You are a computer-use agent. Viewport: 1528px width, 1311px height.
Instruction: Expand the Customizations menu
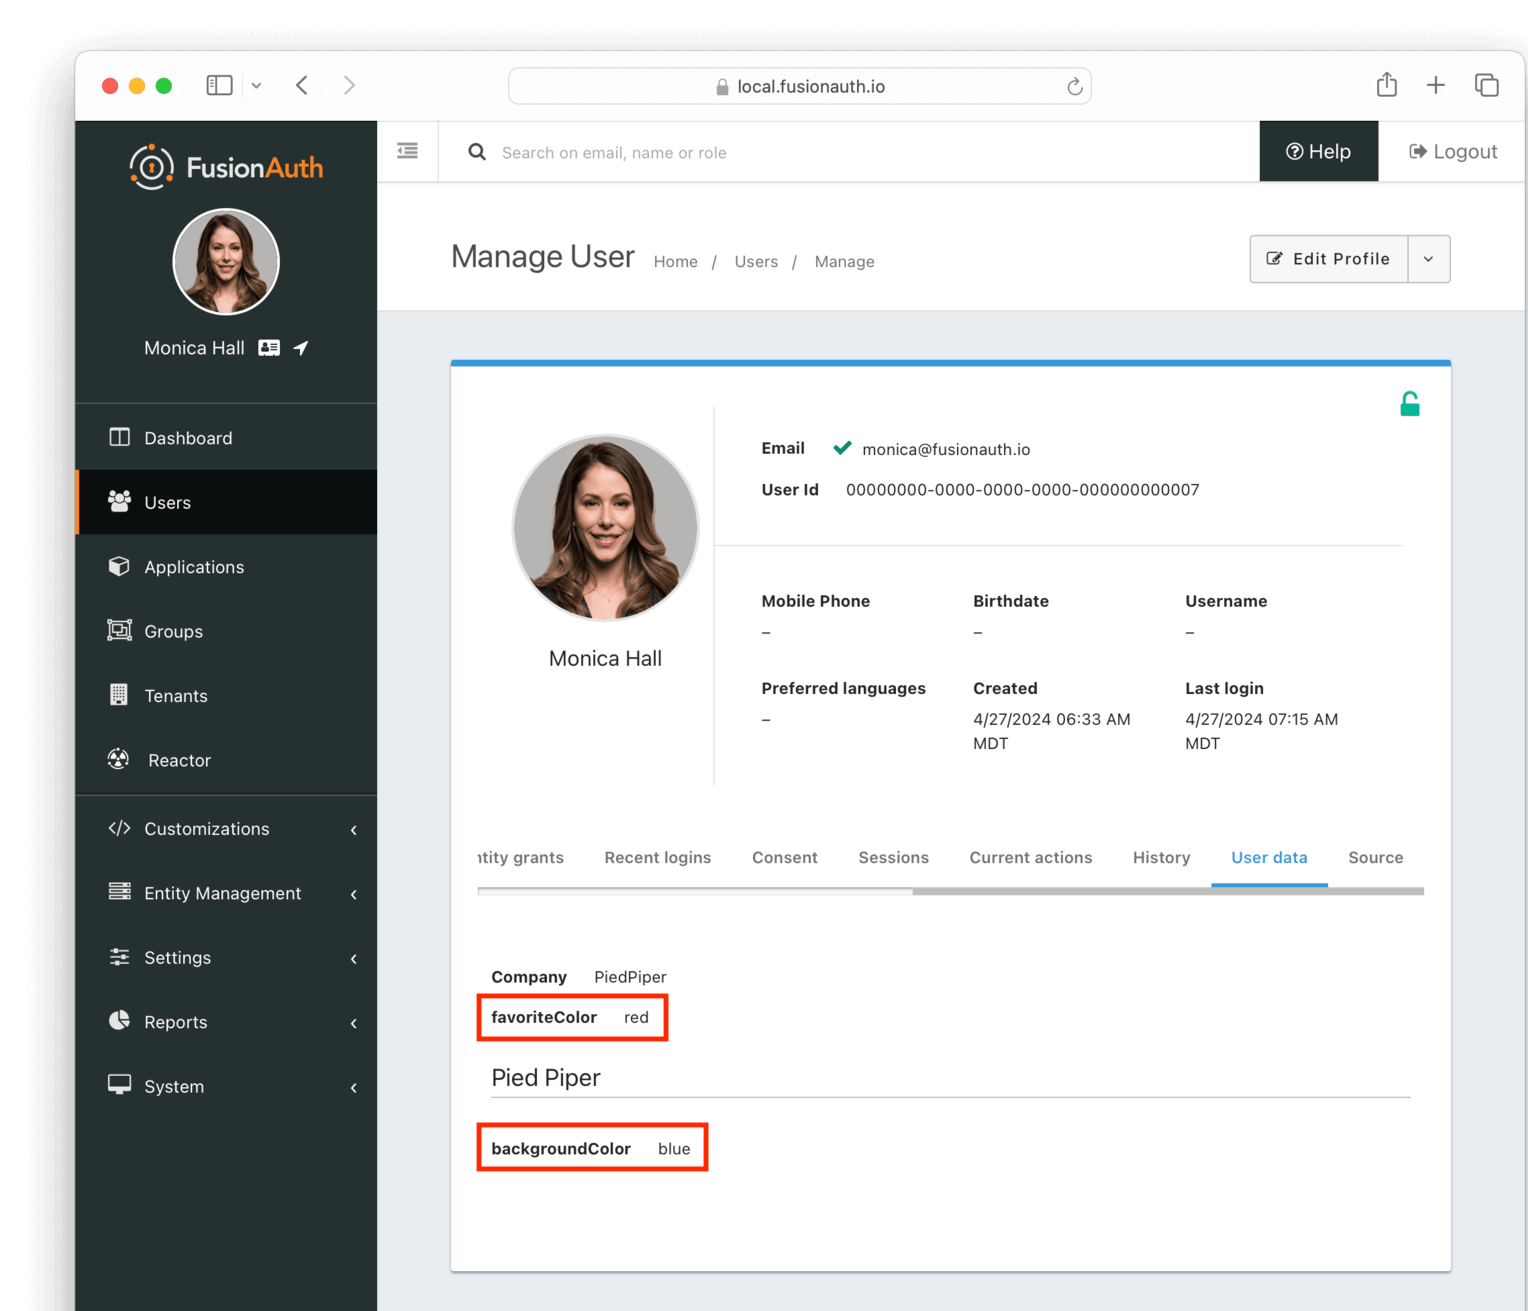tap(206, 828)
